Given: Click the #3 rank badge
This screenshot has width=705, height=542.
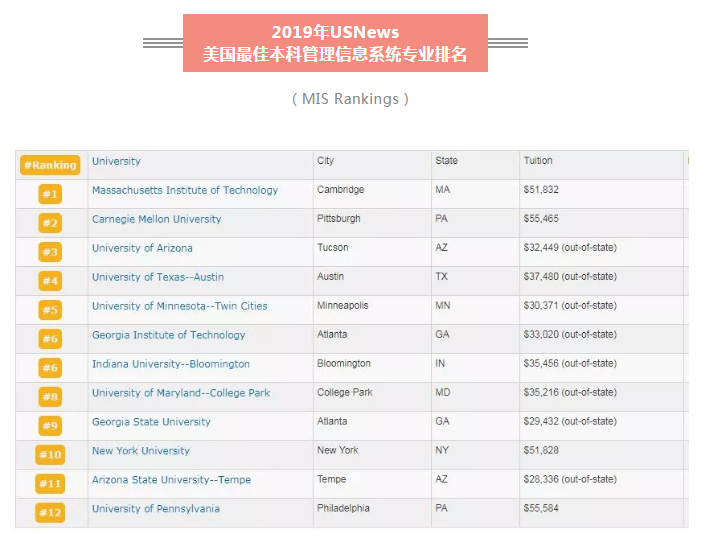Looking at the screenshot, I should click(x=50, y=252).
